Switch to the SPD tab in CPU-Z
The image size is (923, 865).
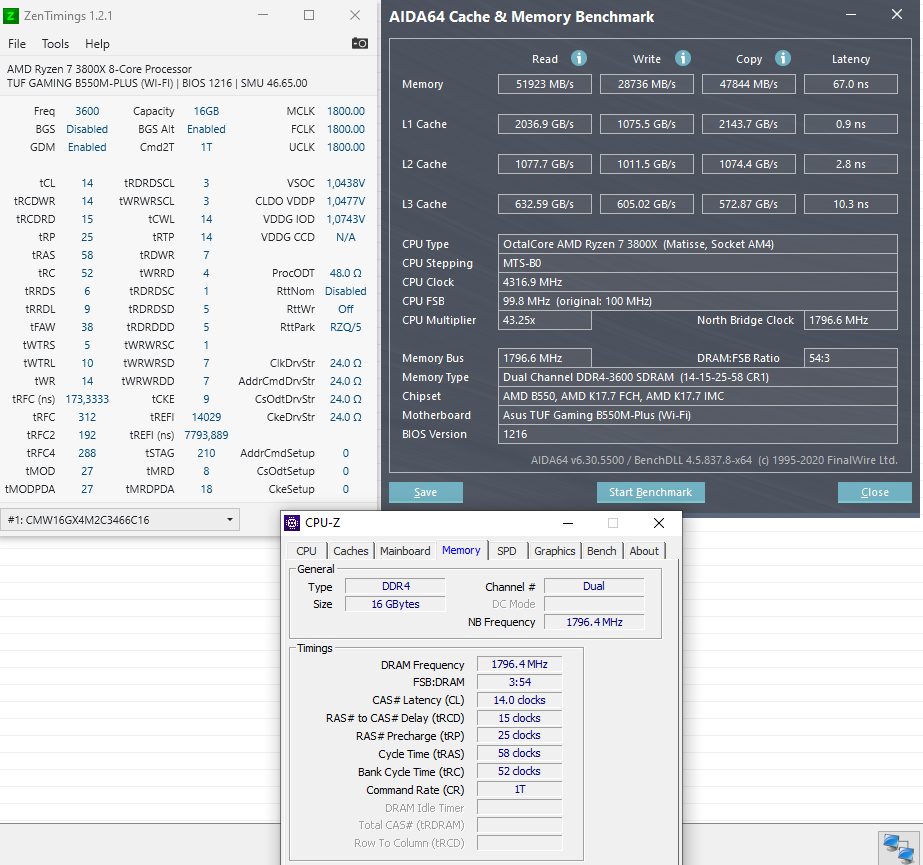click(507, 551)
